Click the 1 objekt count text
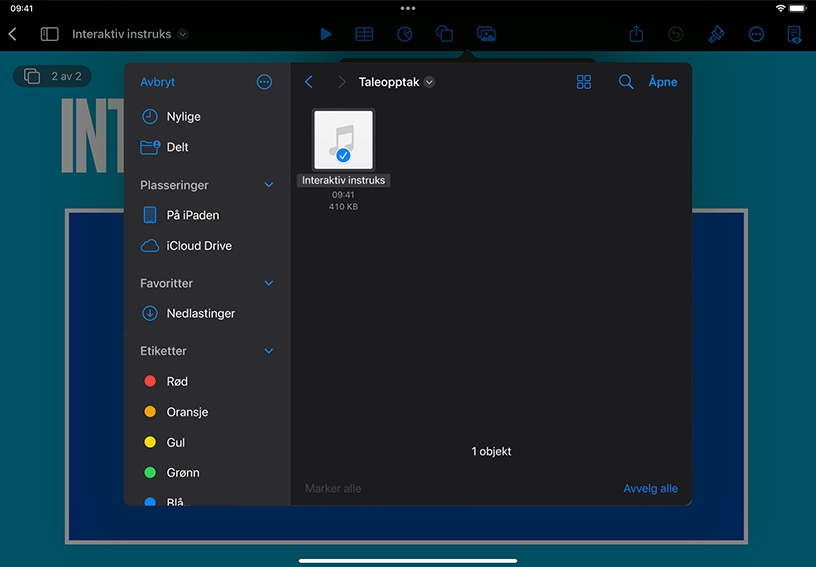816x567 pixels. [491, 452]
